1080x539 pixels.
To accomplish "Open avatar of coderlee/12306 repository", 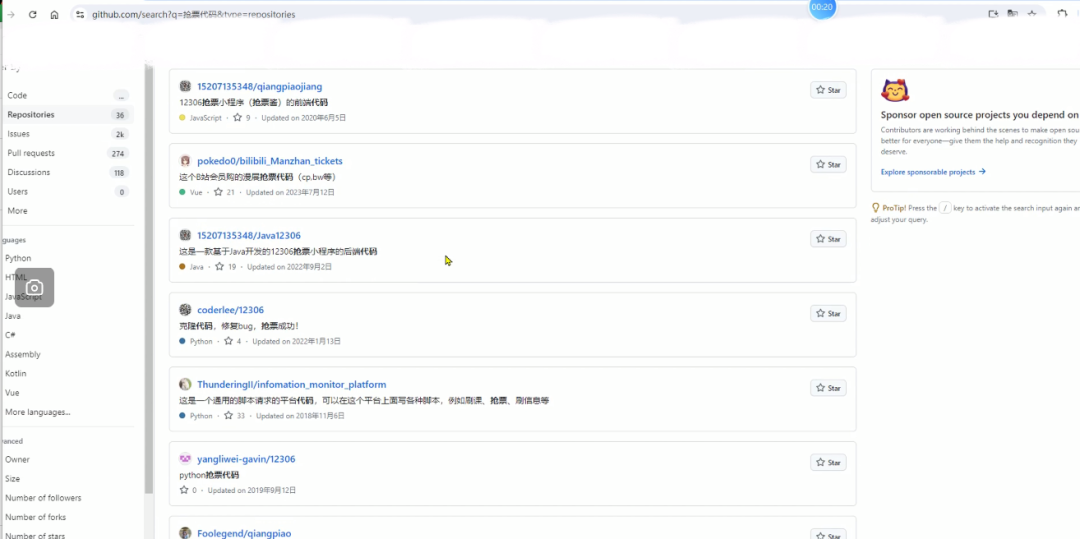I will [185, 310].
